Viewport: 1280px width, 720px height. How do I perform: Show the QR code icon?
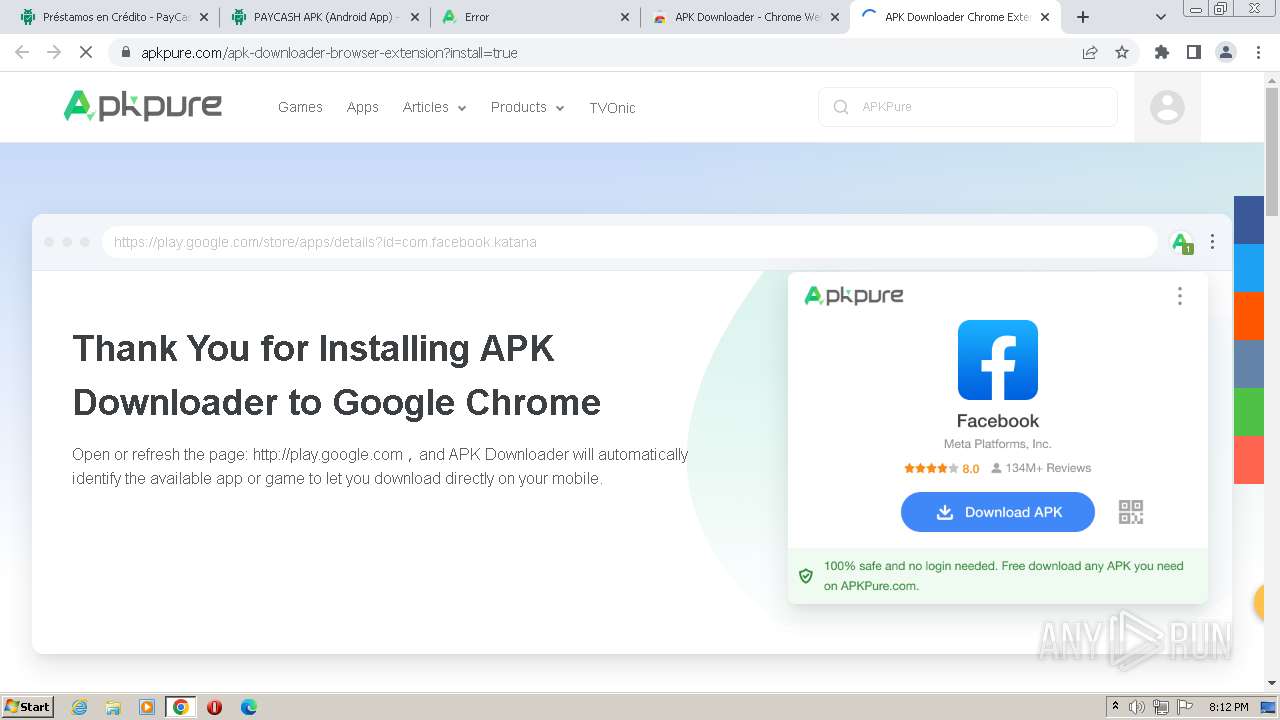coord(1131,512)
